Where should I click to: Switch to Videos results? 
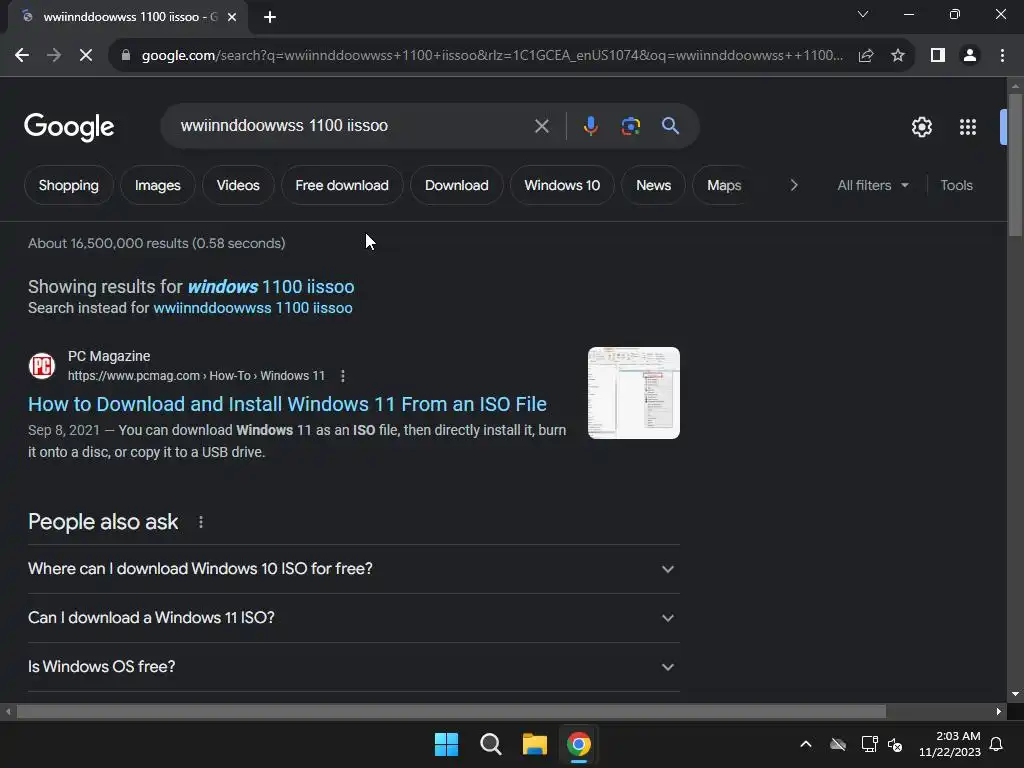click(x=238, y=185)
